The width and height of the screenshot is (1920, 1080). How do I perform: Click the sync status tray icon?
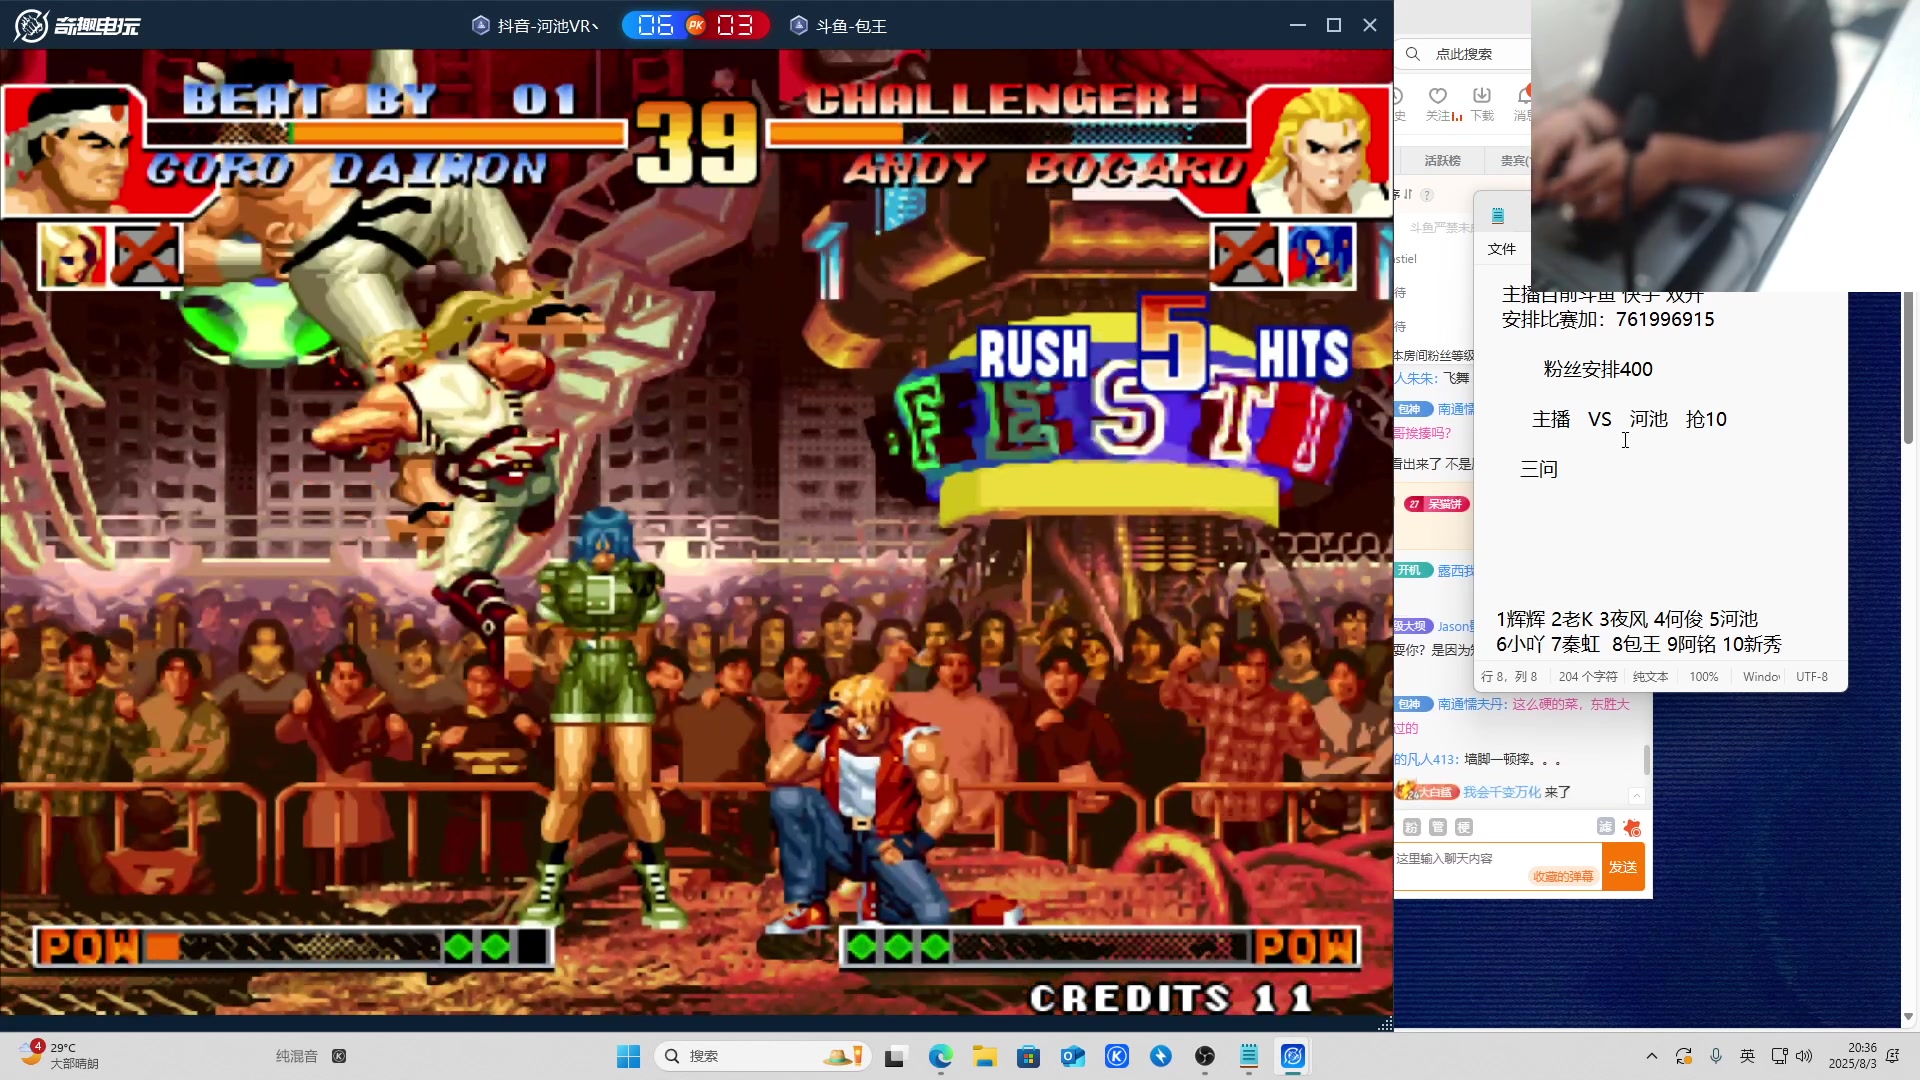(1684, 1056)
